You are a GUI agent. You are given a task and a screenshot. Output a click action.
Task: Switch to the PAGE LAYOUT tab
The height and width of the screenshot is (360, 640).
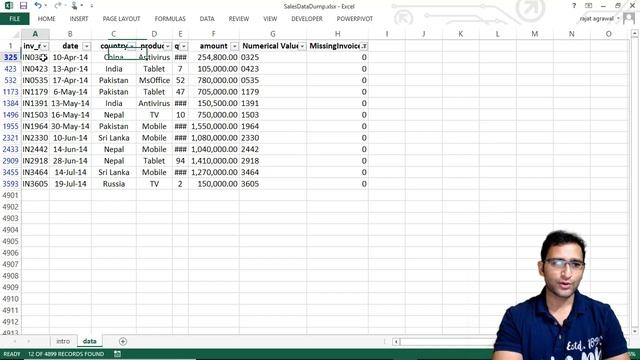click(x=121, y=19)
